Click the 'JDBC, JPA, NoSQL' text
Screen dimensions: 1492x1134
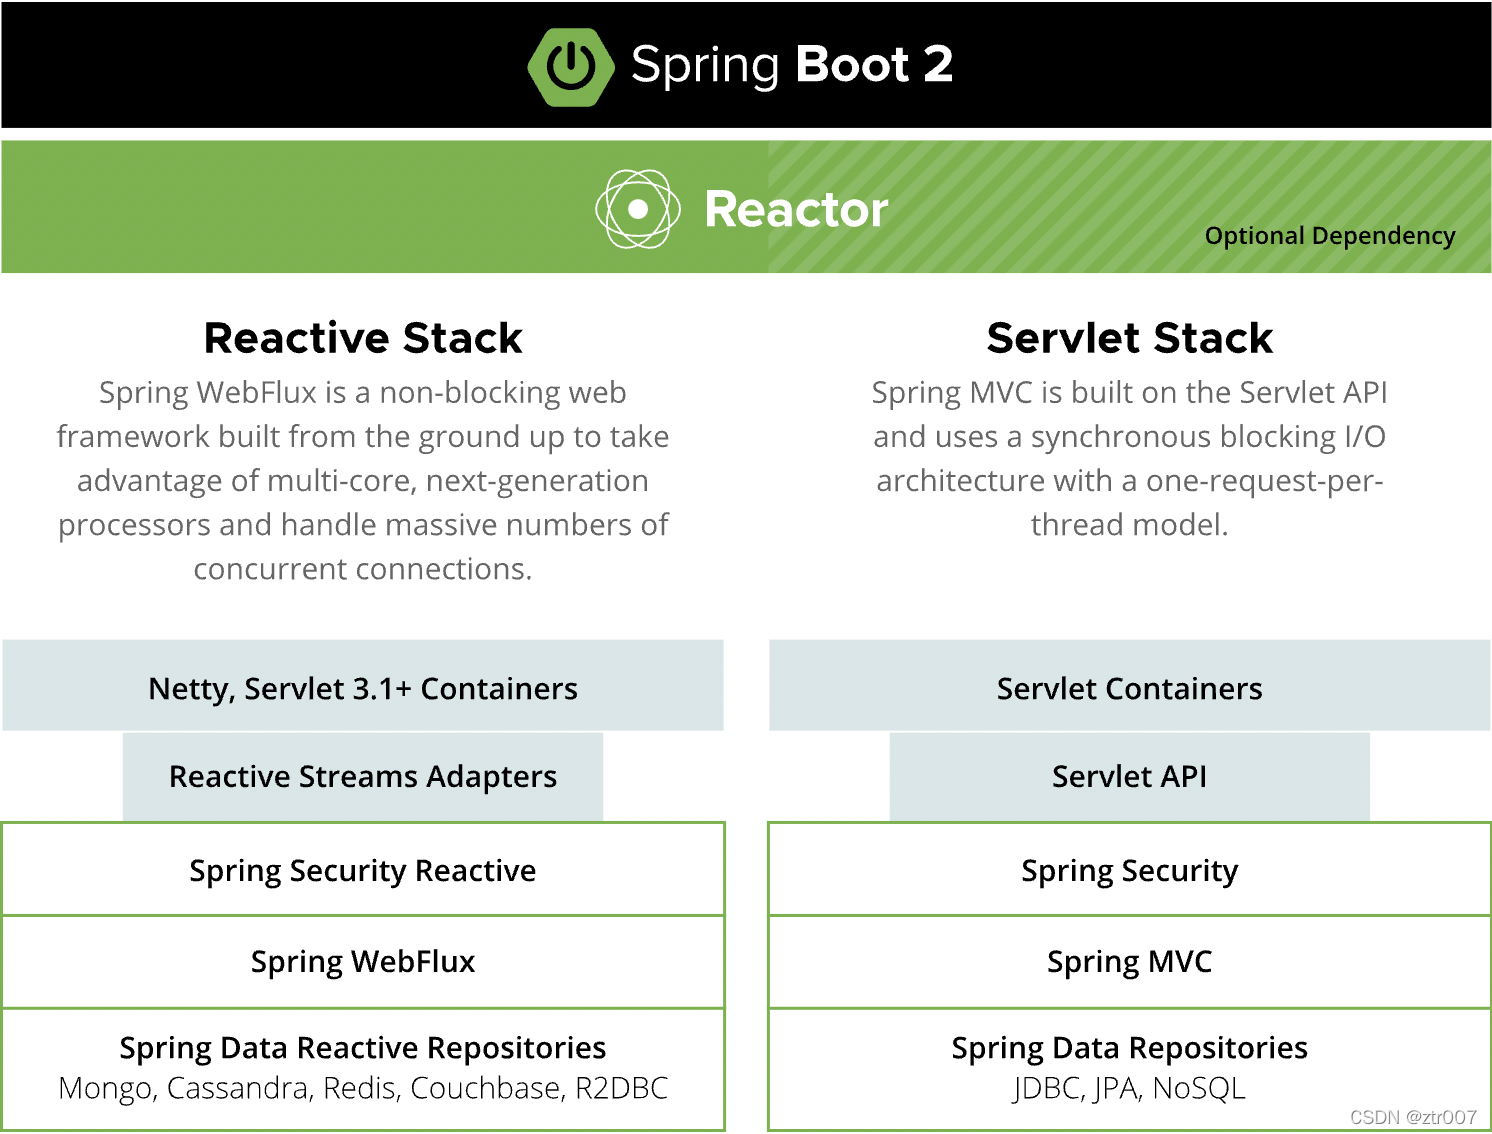(x=1130, y=1089)
